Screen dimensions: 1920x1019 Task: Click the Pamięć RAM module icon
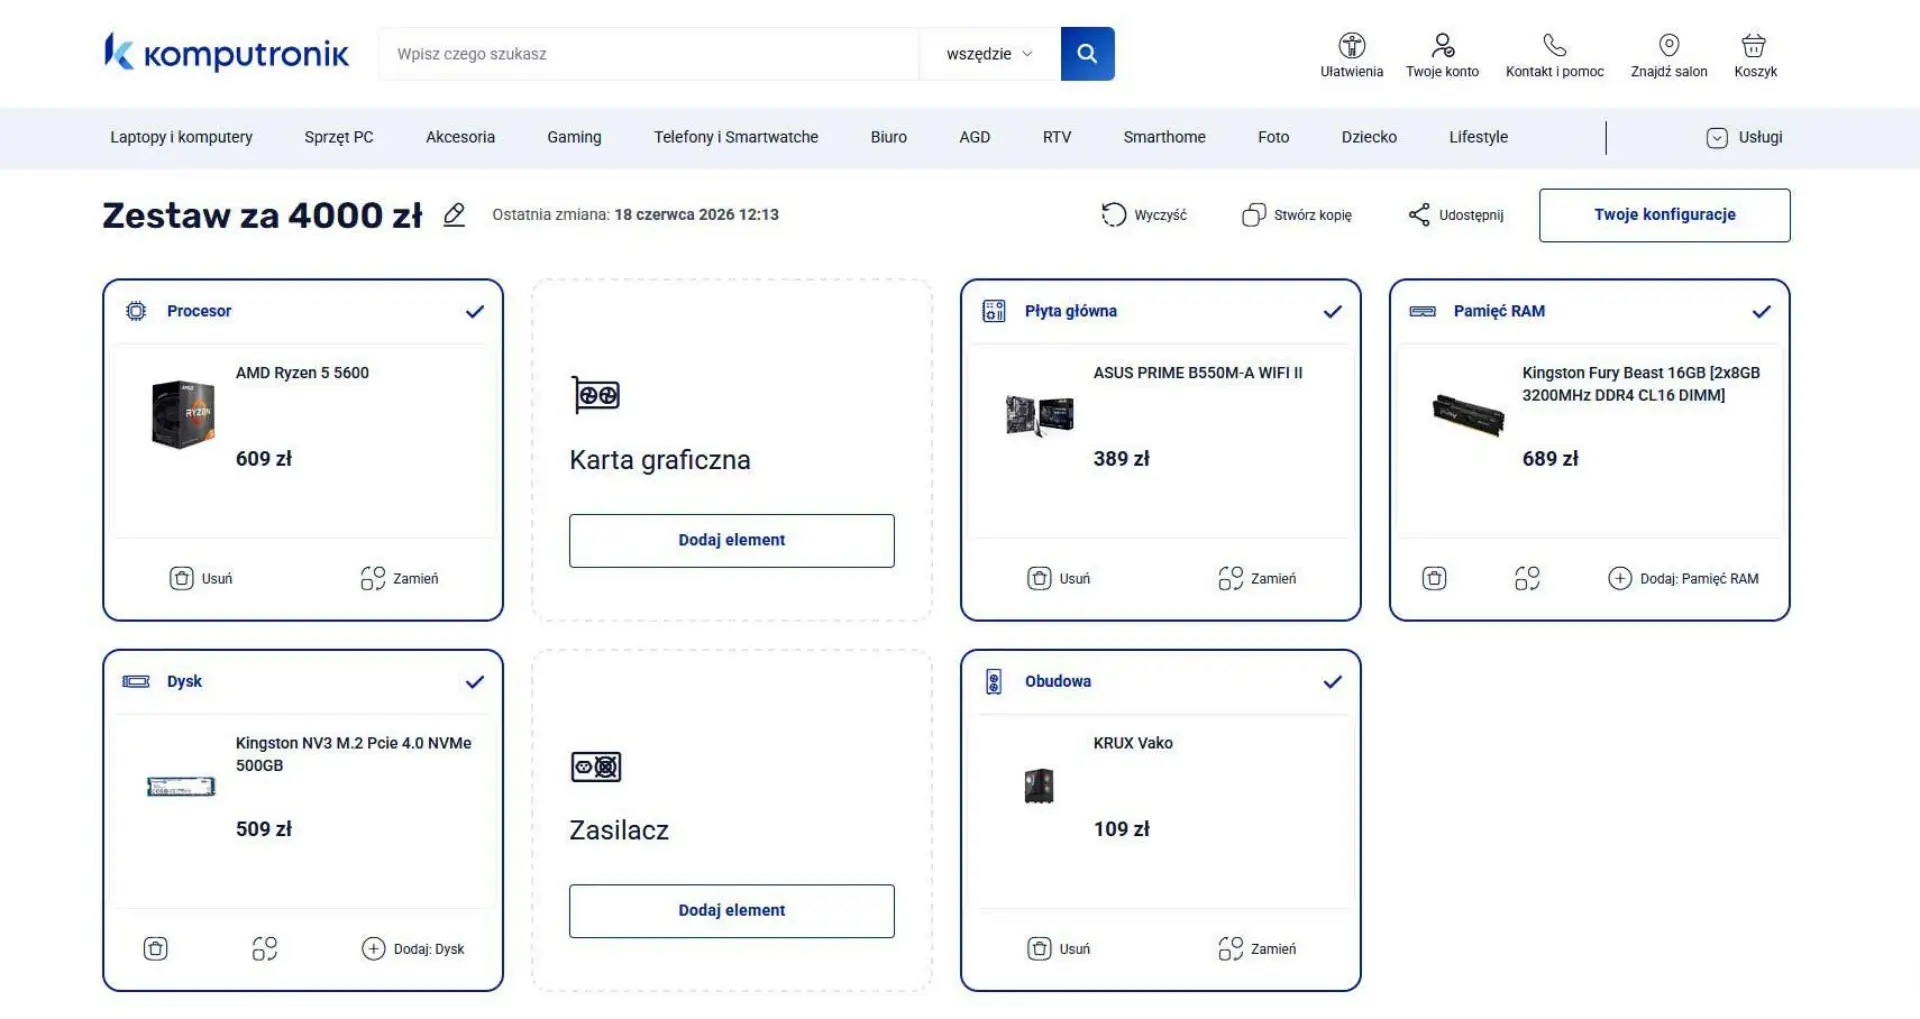[1422, 311]
